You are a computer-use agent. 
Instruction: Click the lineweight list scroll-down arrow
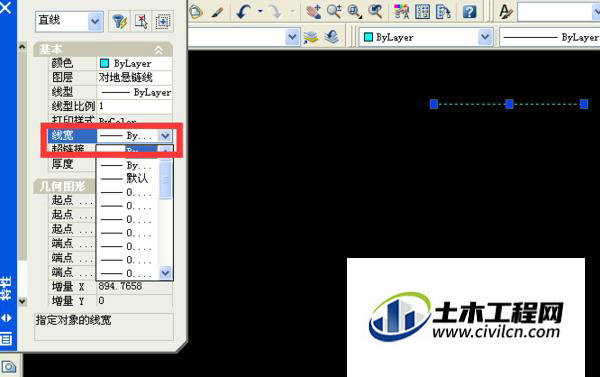(x=165, y=273)
